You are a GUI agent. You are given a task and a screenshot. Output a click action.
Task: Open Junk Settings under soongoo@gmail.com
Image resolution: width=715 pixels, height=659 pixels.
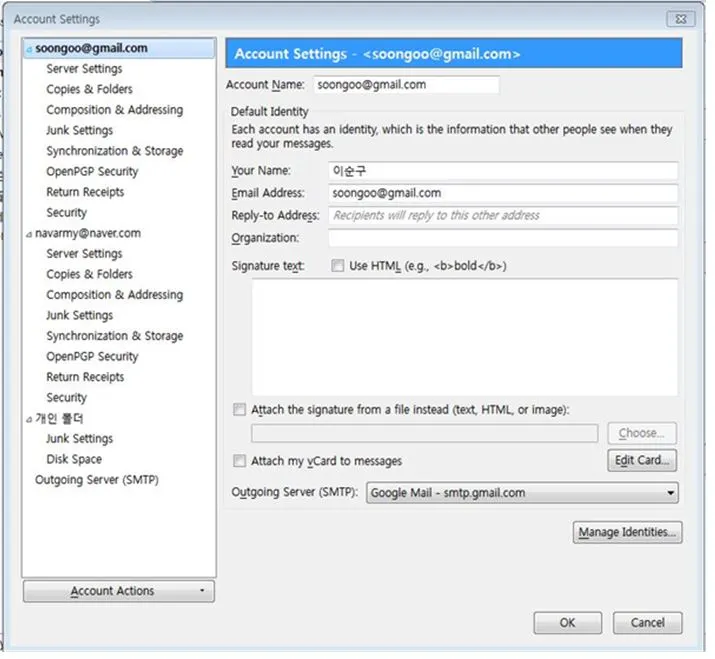pyautogui.click(x=79, y=130)
